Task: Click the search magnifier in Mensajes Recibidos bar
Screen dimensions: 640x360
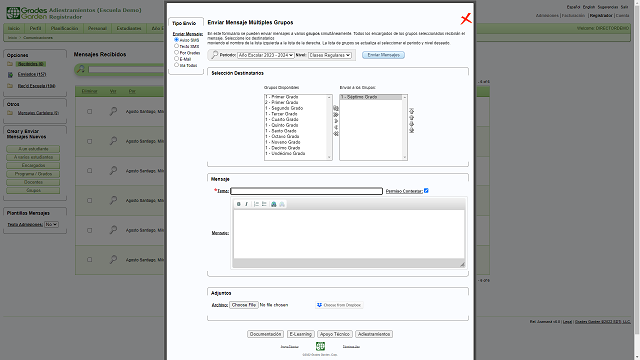Action: (81, 69)
